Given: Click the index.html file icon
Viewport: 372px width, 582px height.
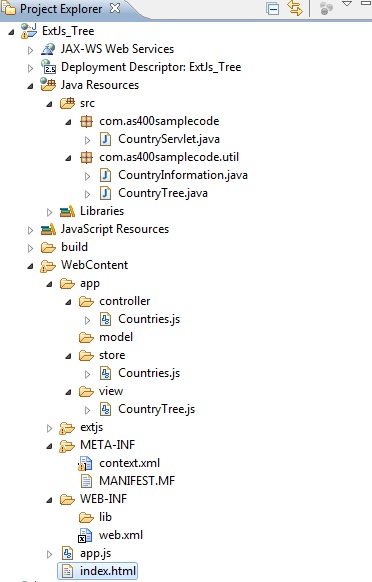Looking at the screenshot, I should pyautogui.click(x=67, y=571).
